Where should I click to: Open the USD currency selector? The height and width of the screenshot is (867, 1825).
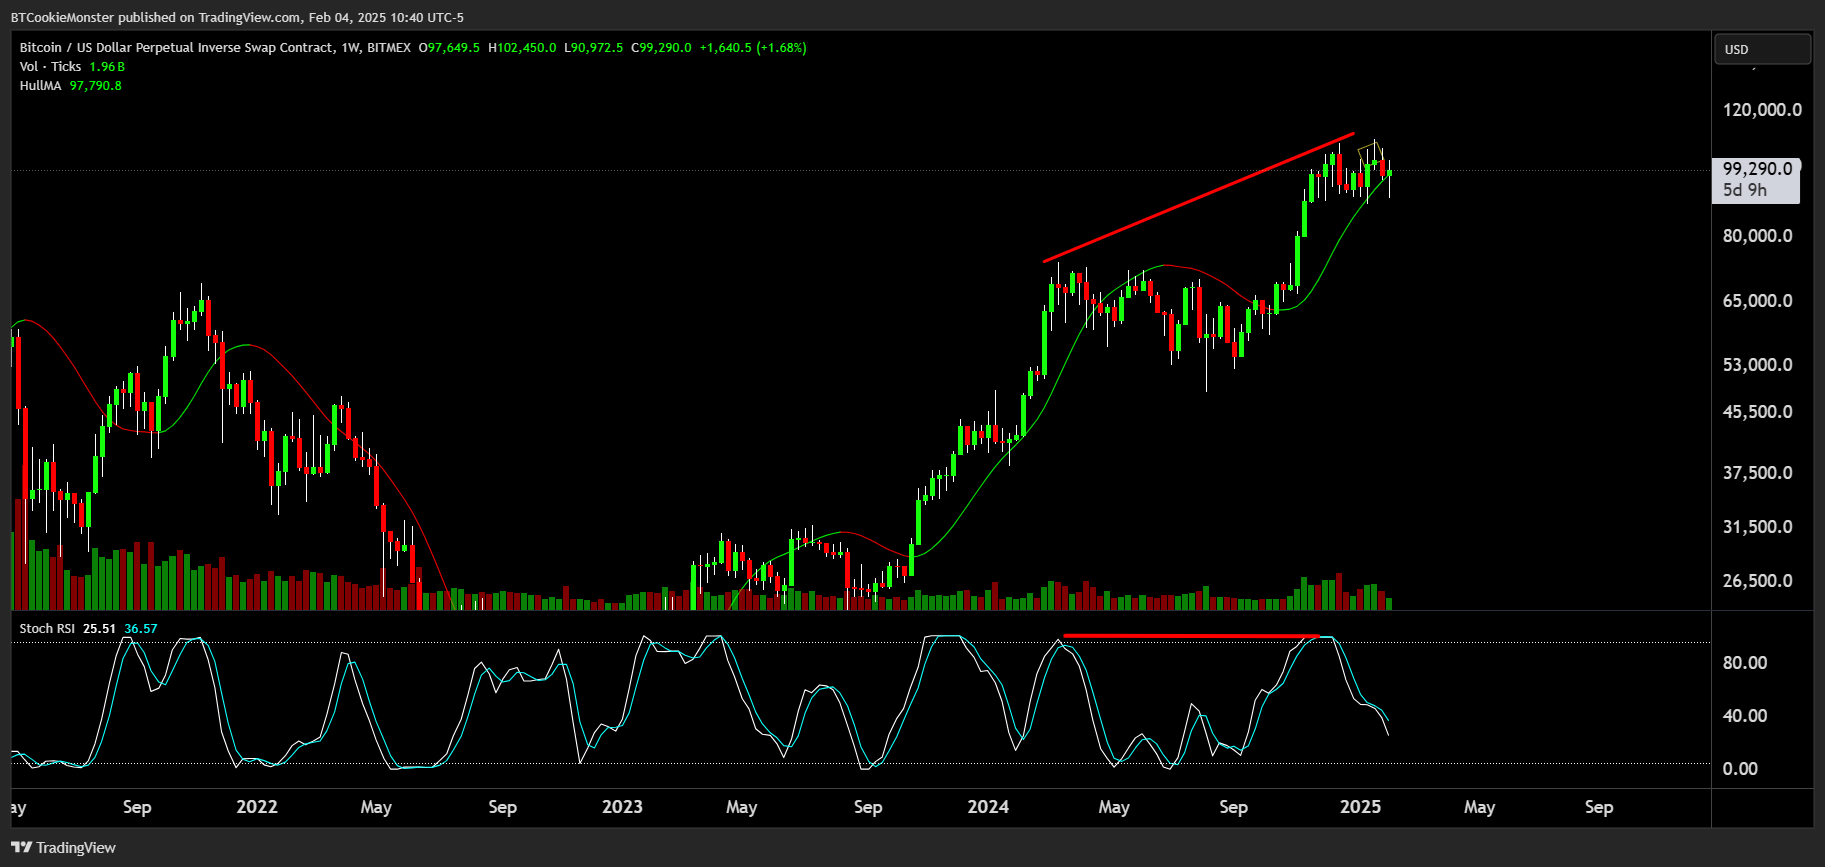(x=1762, y=49)
